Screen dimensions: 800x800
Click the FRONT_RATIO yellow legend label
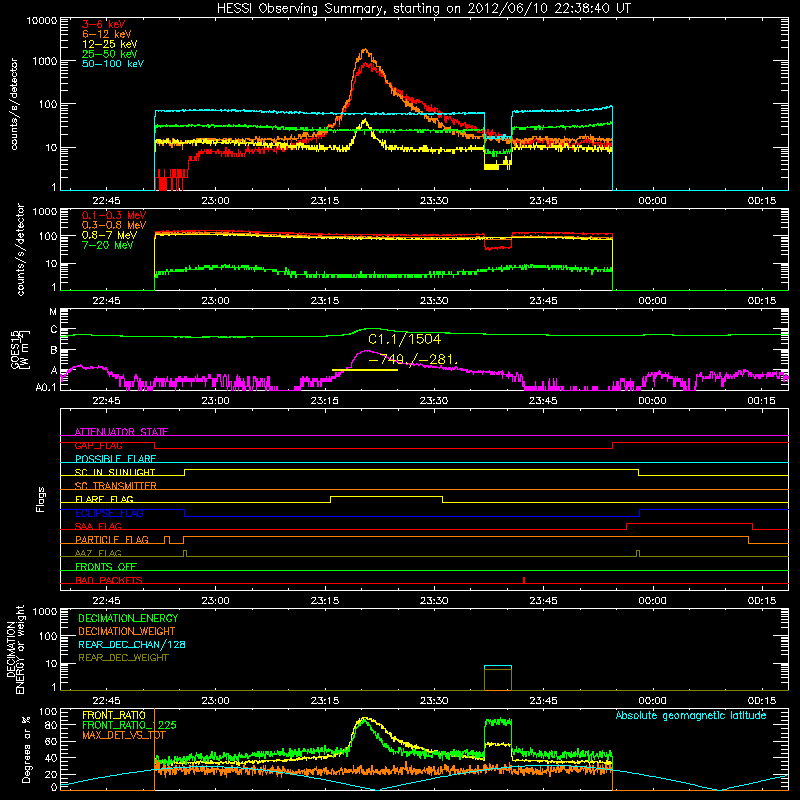tap(114, 715)
